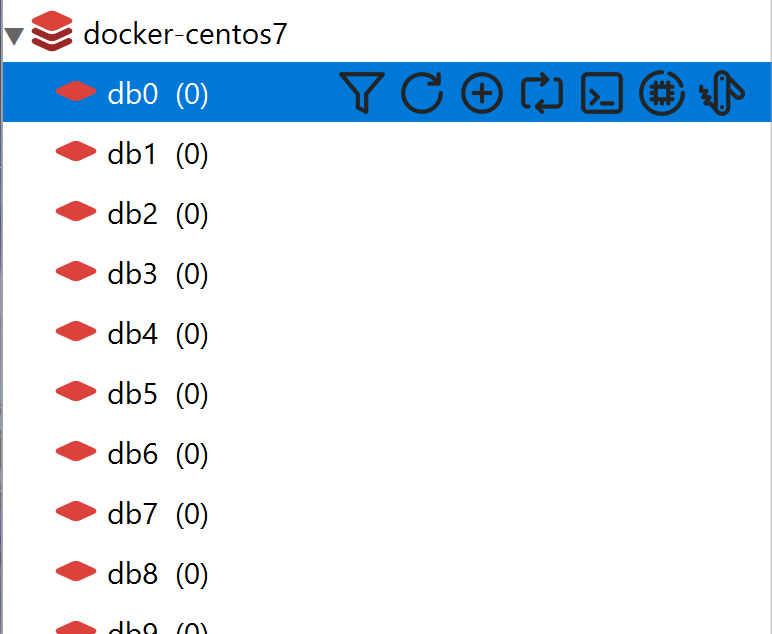Viewport: 772px width, 634px height.
Task: Open the key filter for db0
Action: click(x=361, y=93)
